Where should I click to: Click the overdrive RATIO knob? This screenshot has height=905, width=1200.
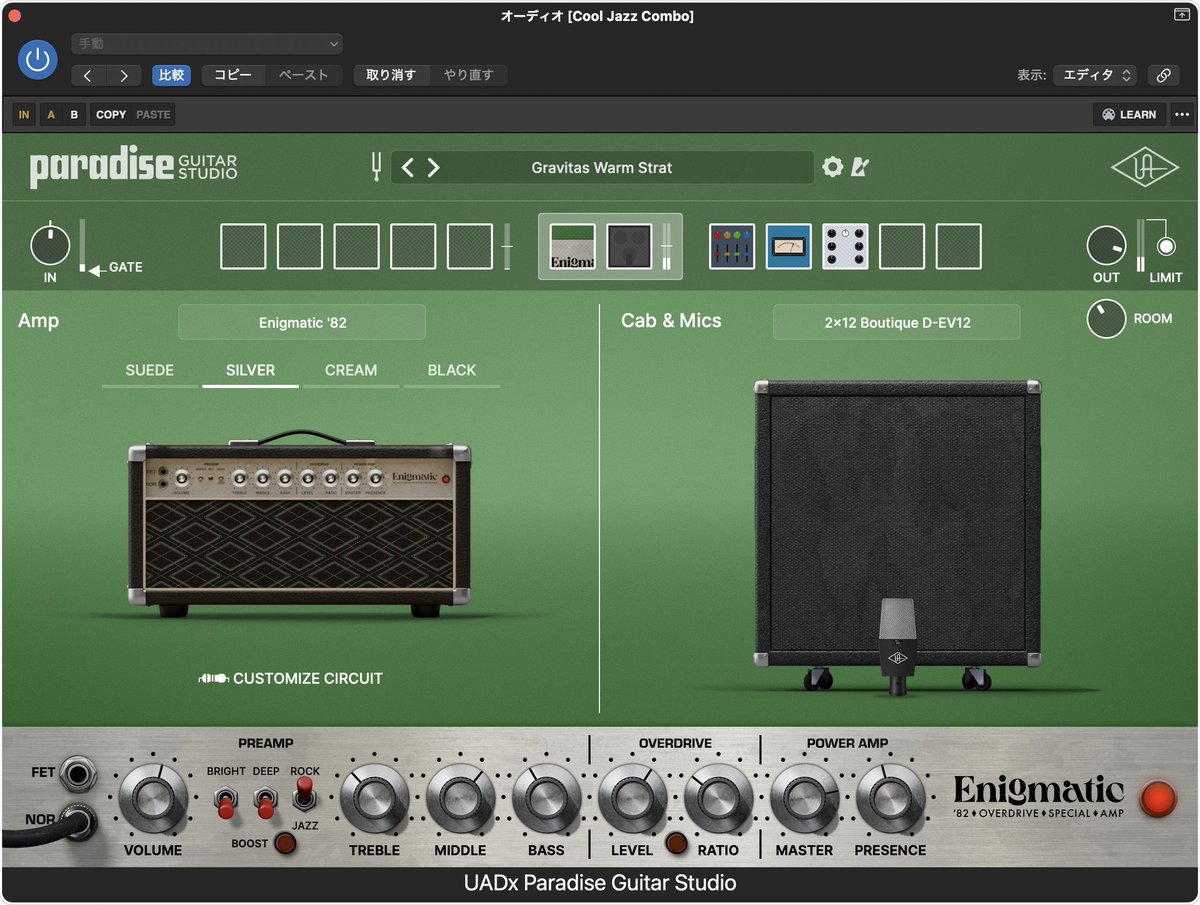coord(719,800)
